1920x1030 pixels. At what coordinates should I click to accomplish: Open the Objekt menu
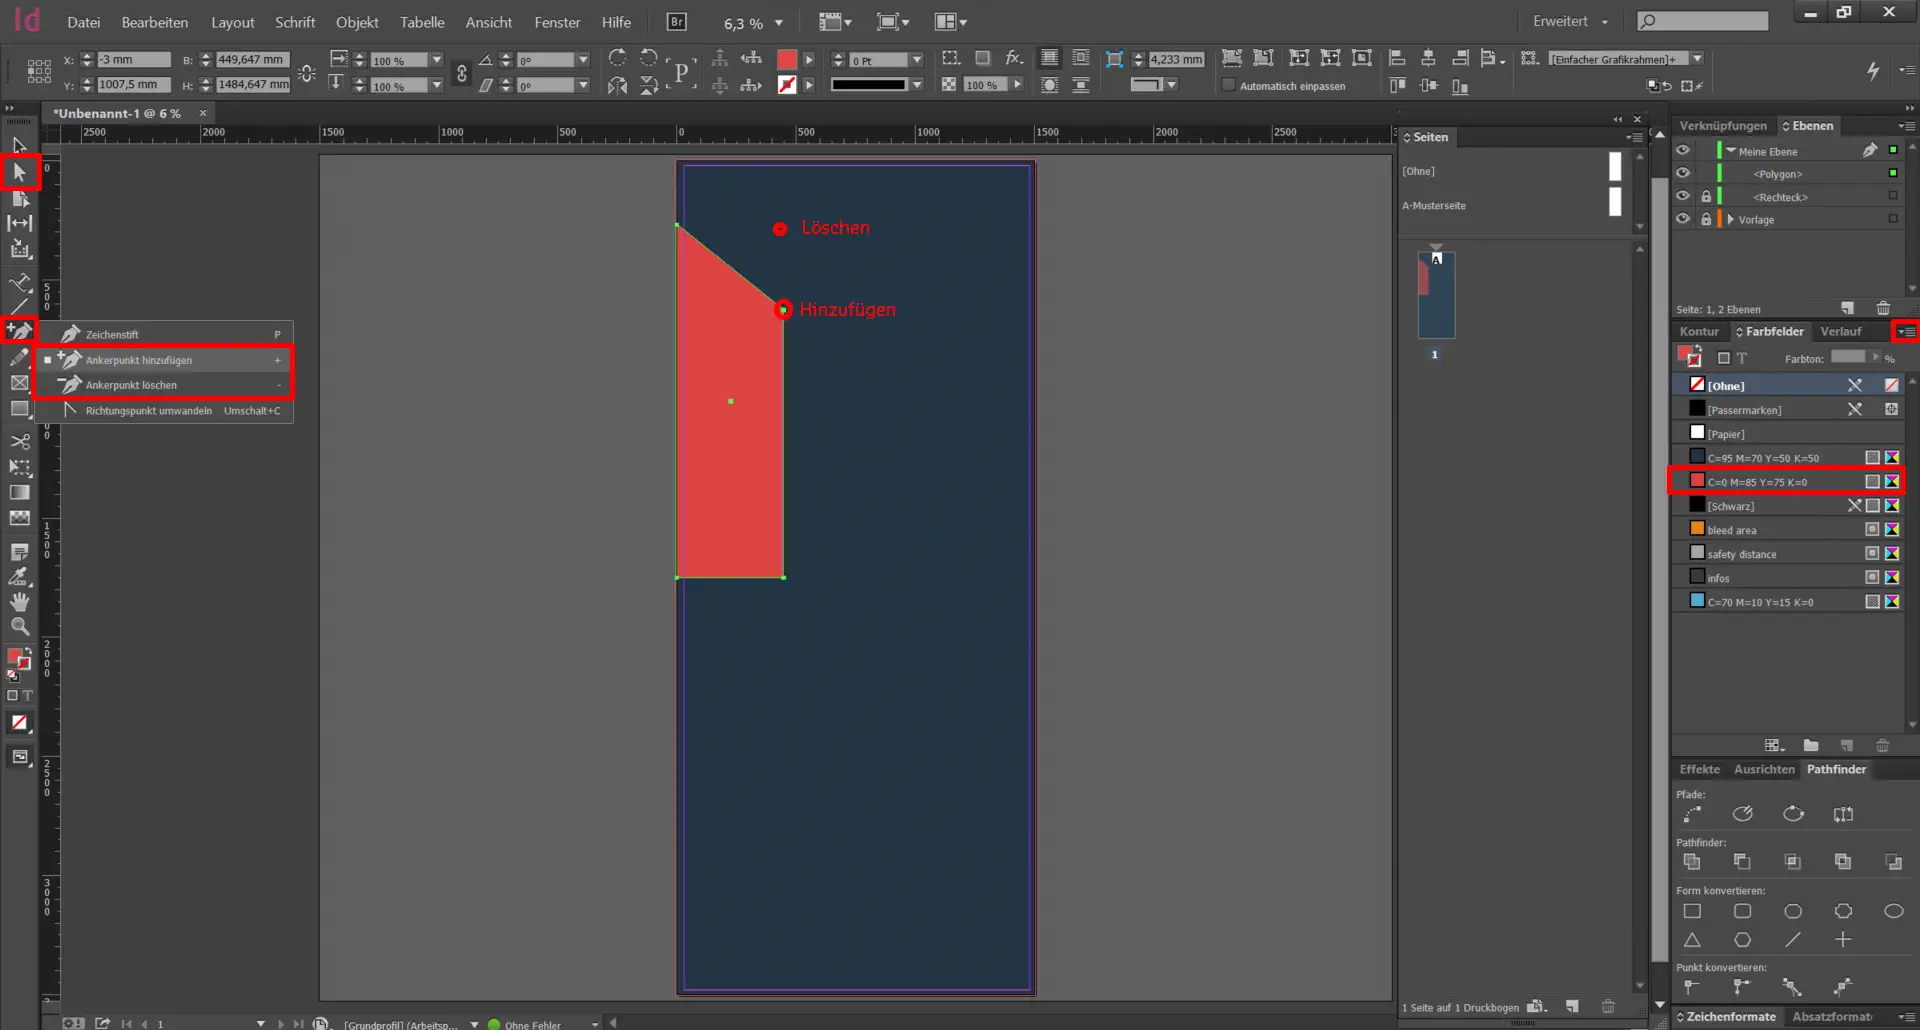pos(356,22)
